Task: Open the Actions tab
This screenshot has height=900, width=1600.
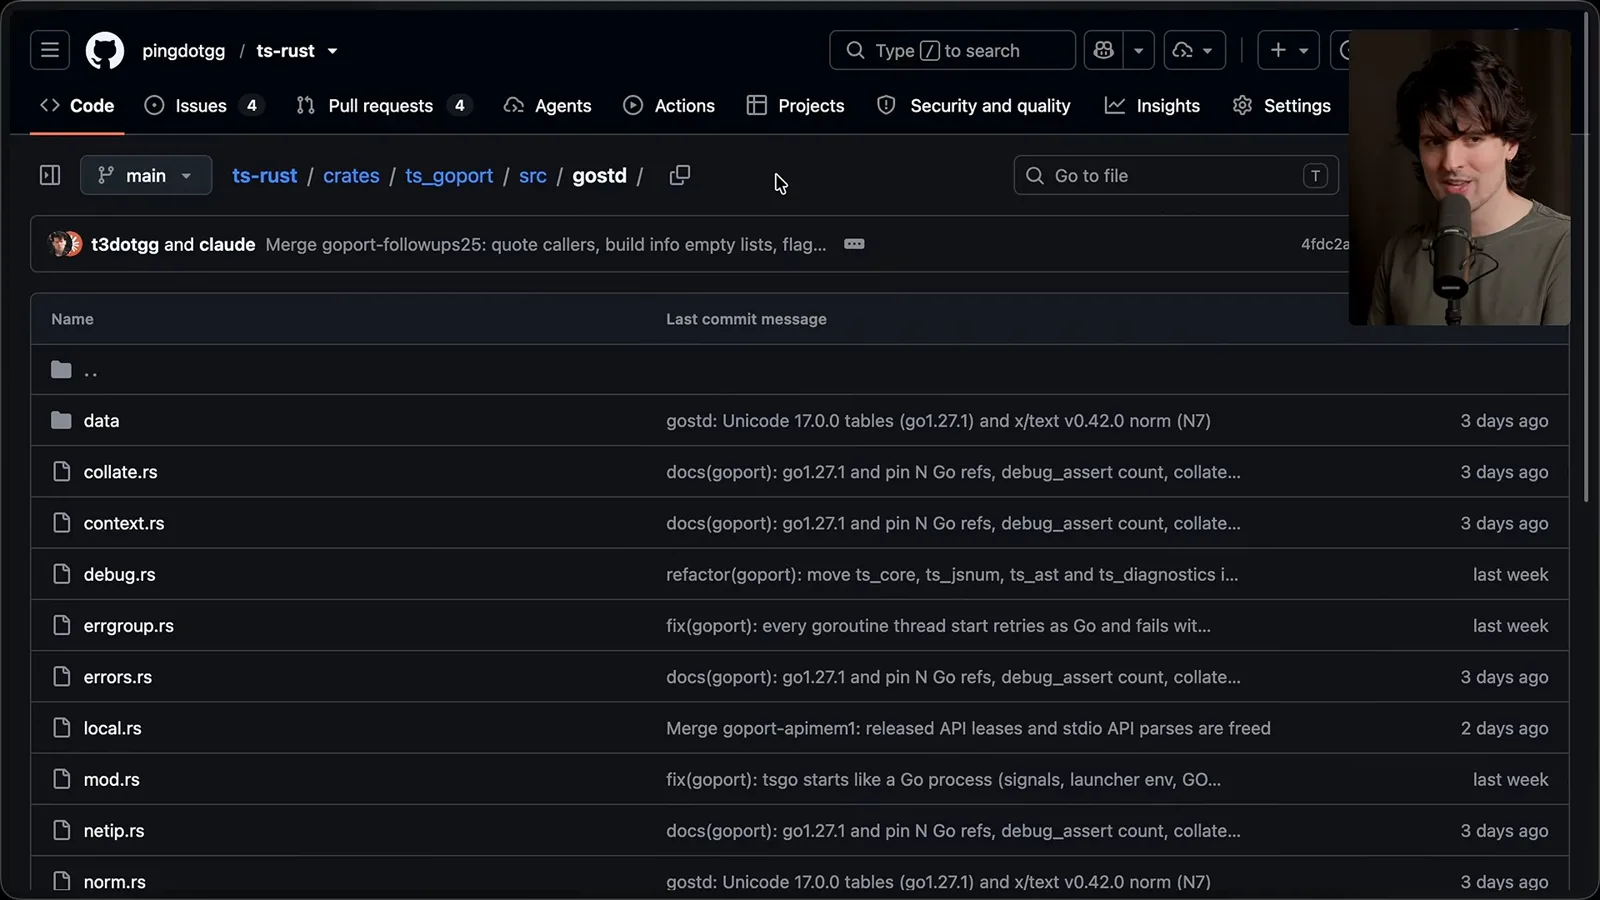Action: pyautogui.click(x=669, y=105)
